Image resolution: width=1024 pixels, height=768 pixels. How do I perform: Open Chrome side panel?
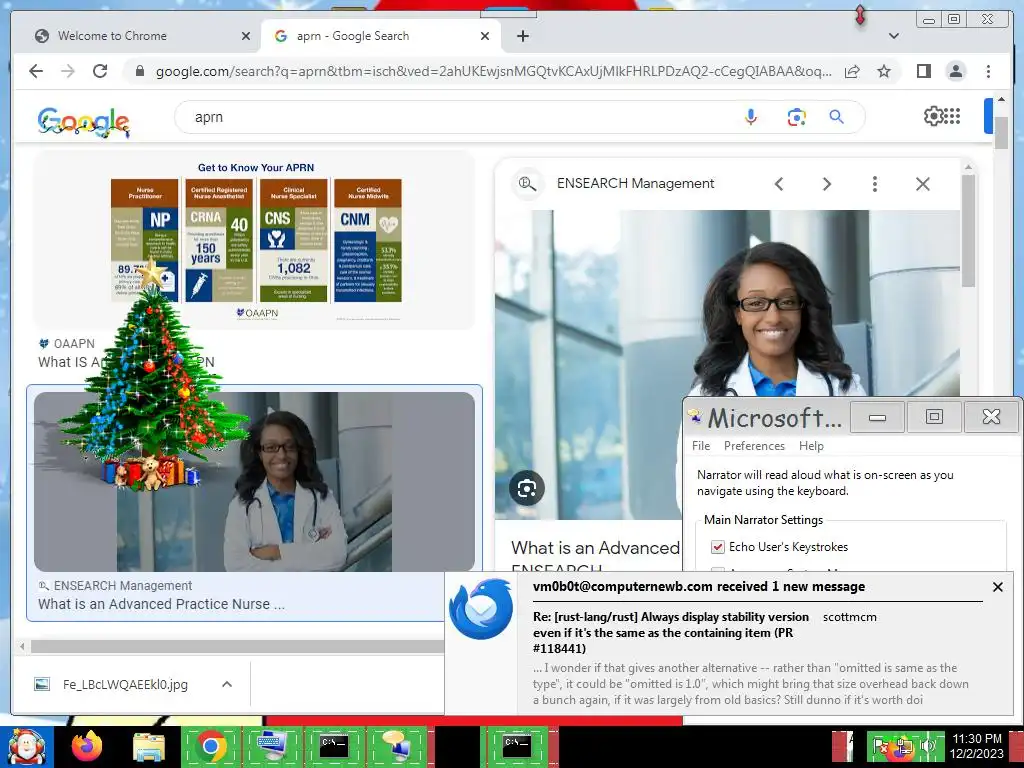[923, 71]
